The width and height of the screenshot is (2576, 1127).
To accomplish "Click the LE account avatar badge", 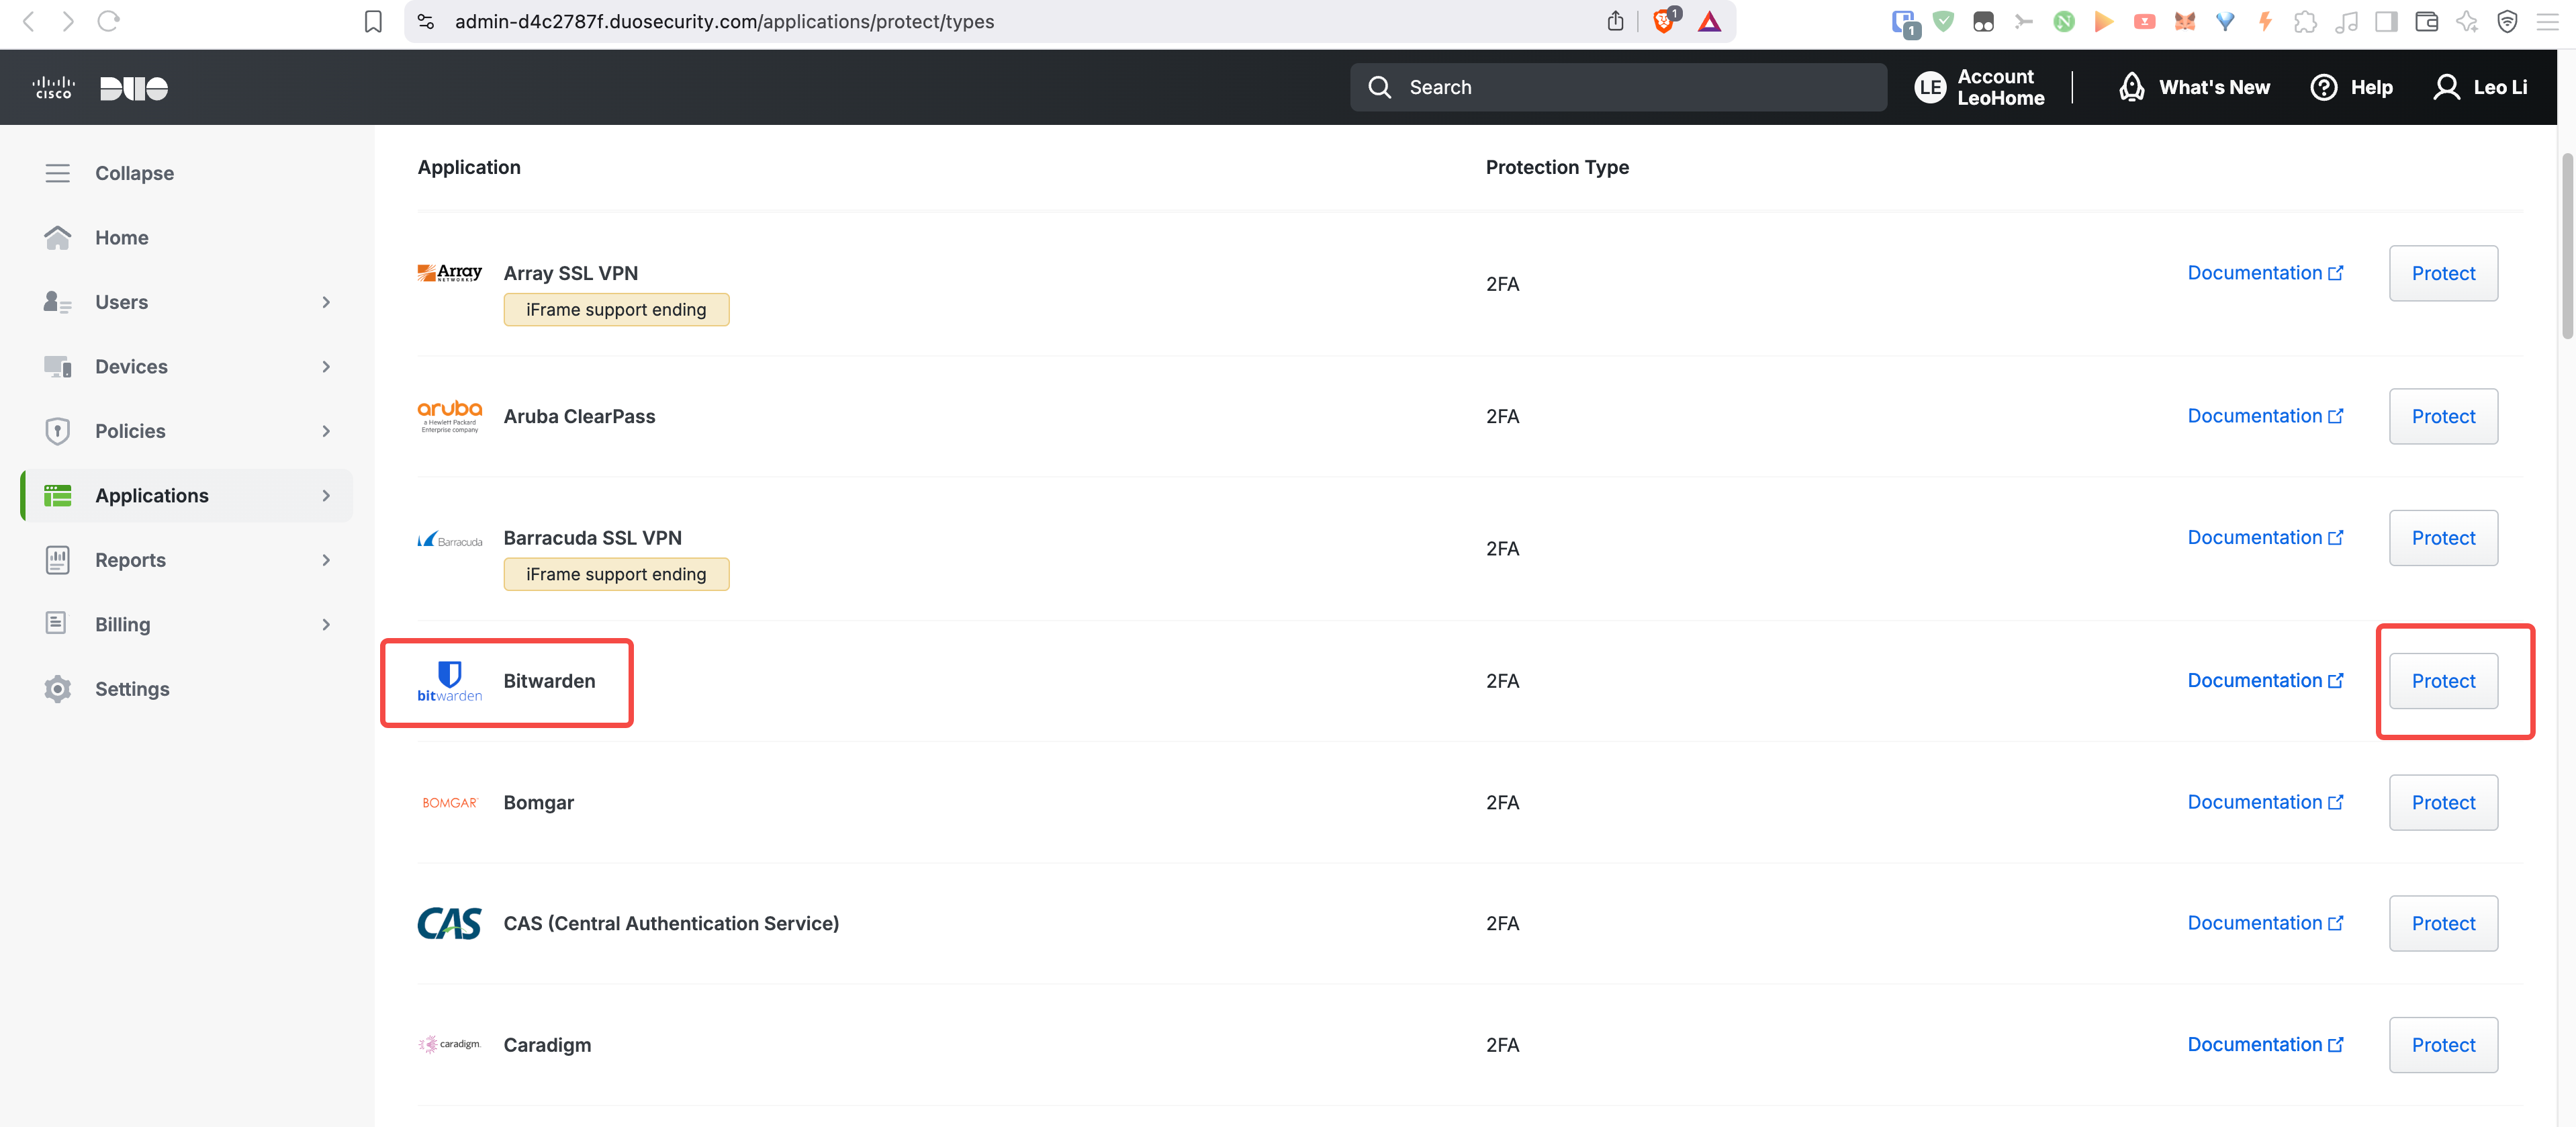I will tap(1930, 87).
